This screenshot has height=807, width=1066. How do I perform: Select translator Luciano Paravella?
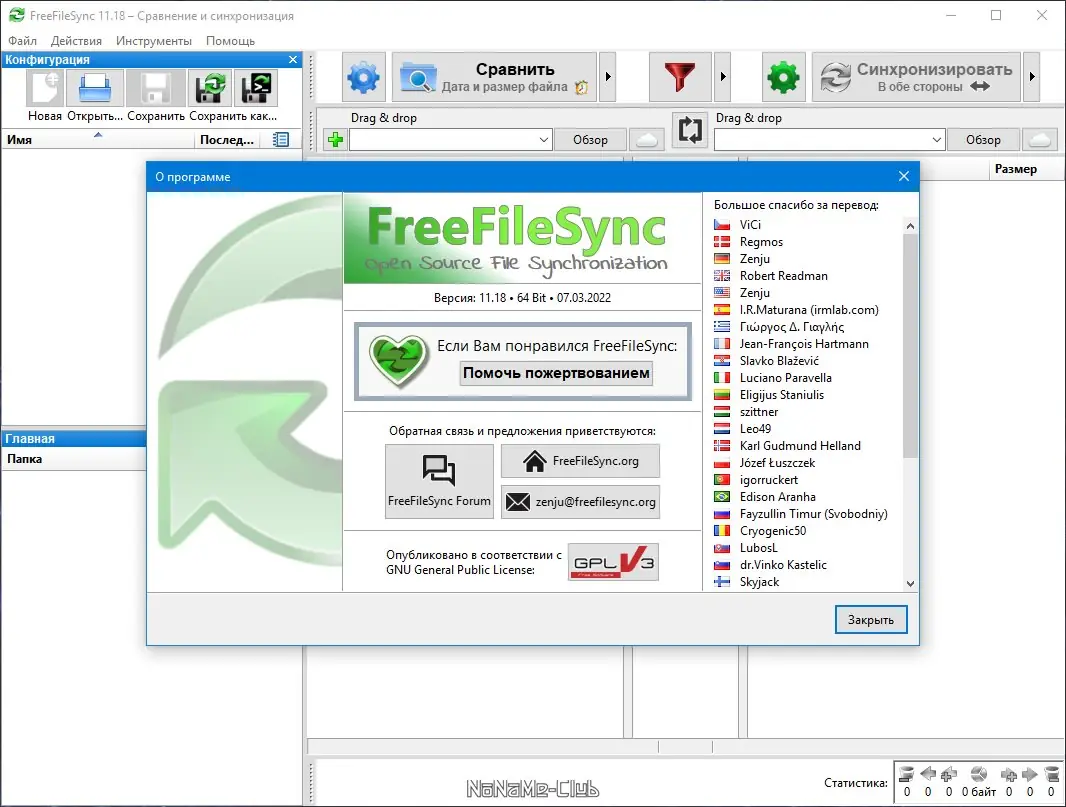click(x=785, y=378)
